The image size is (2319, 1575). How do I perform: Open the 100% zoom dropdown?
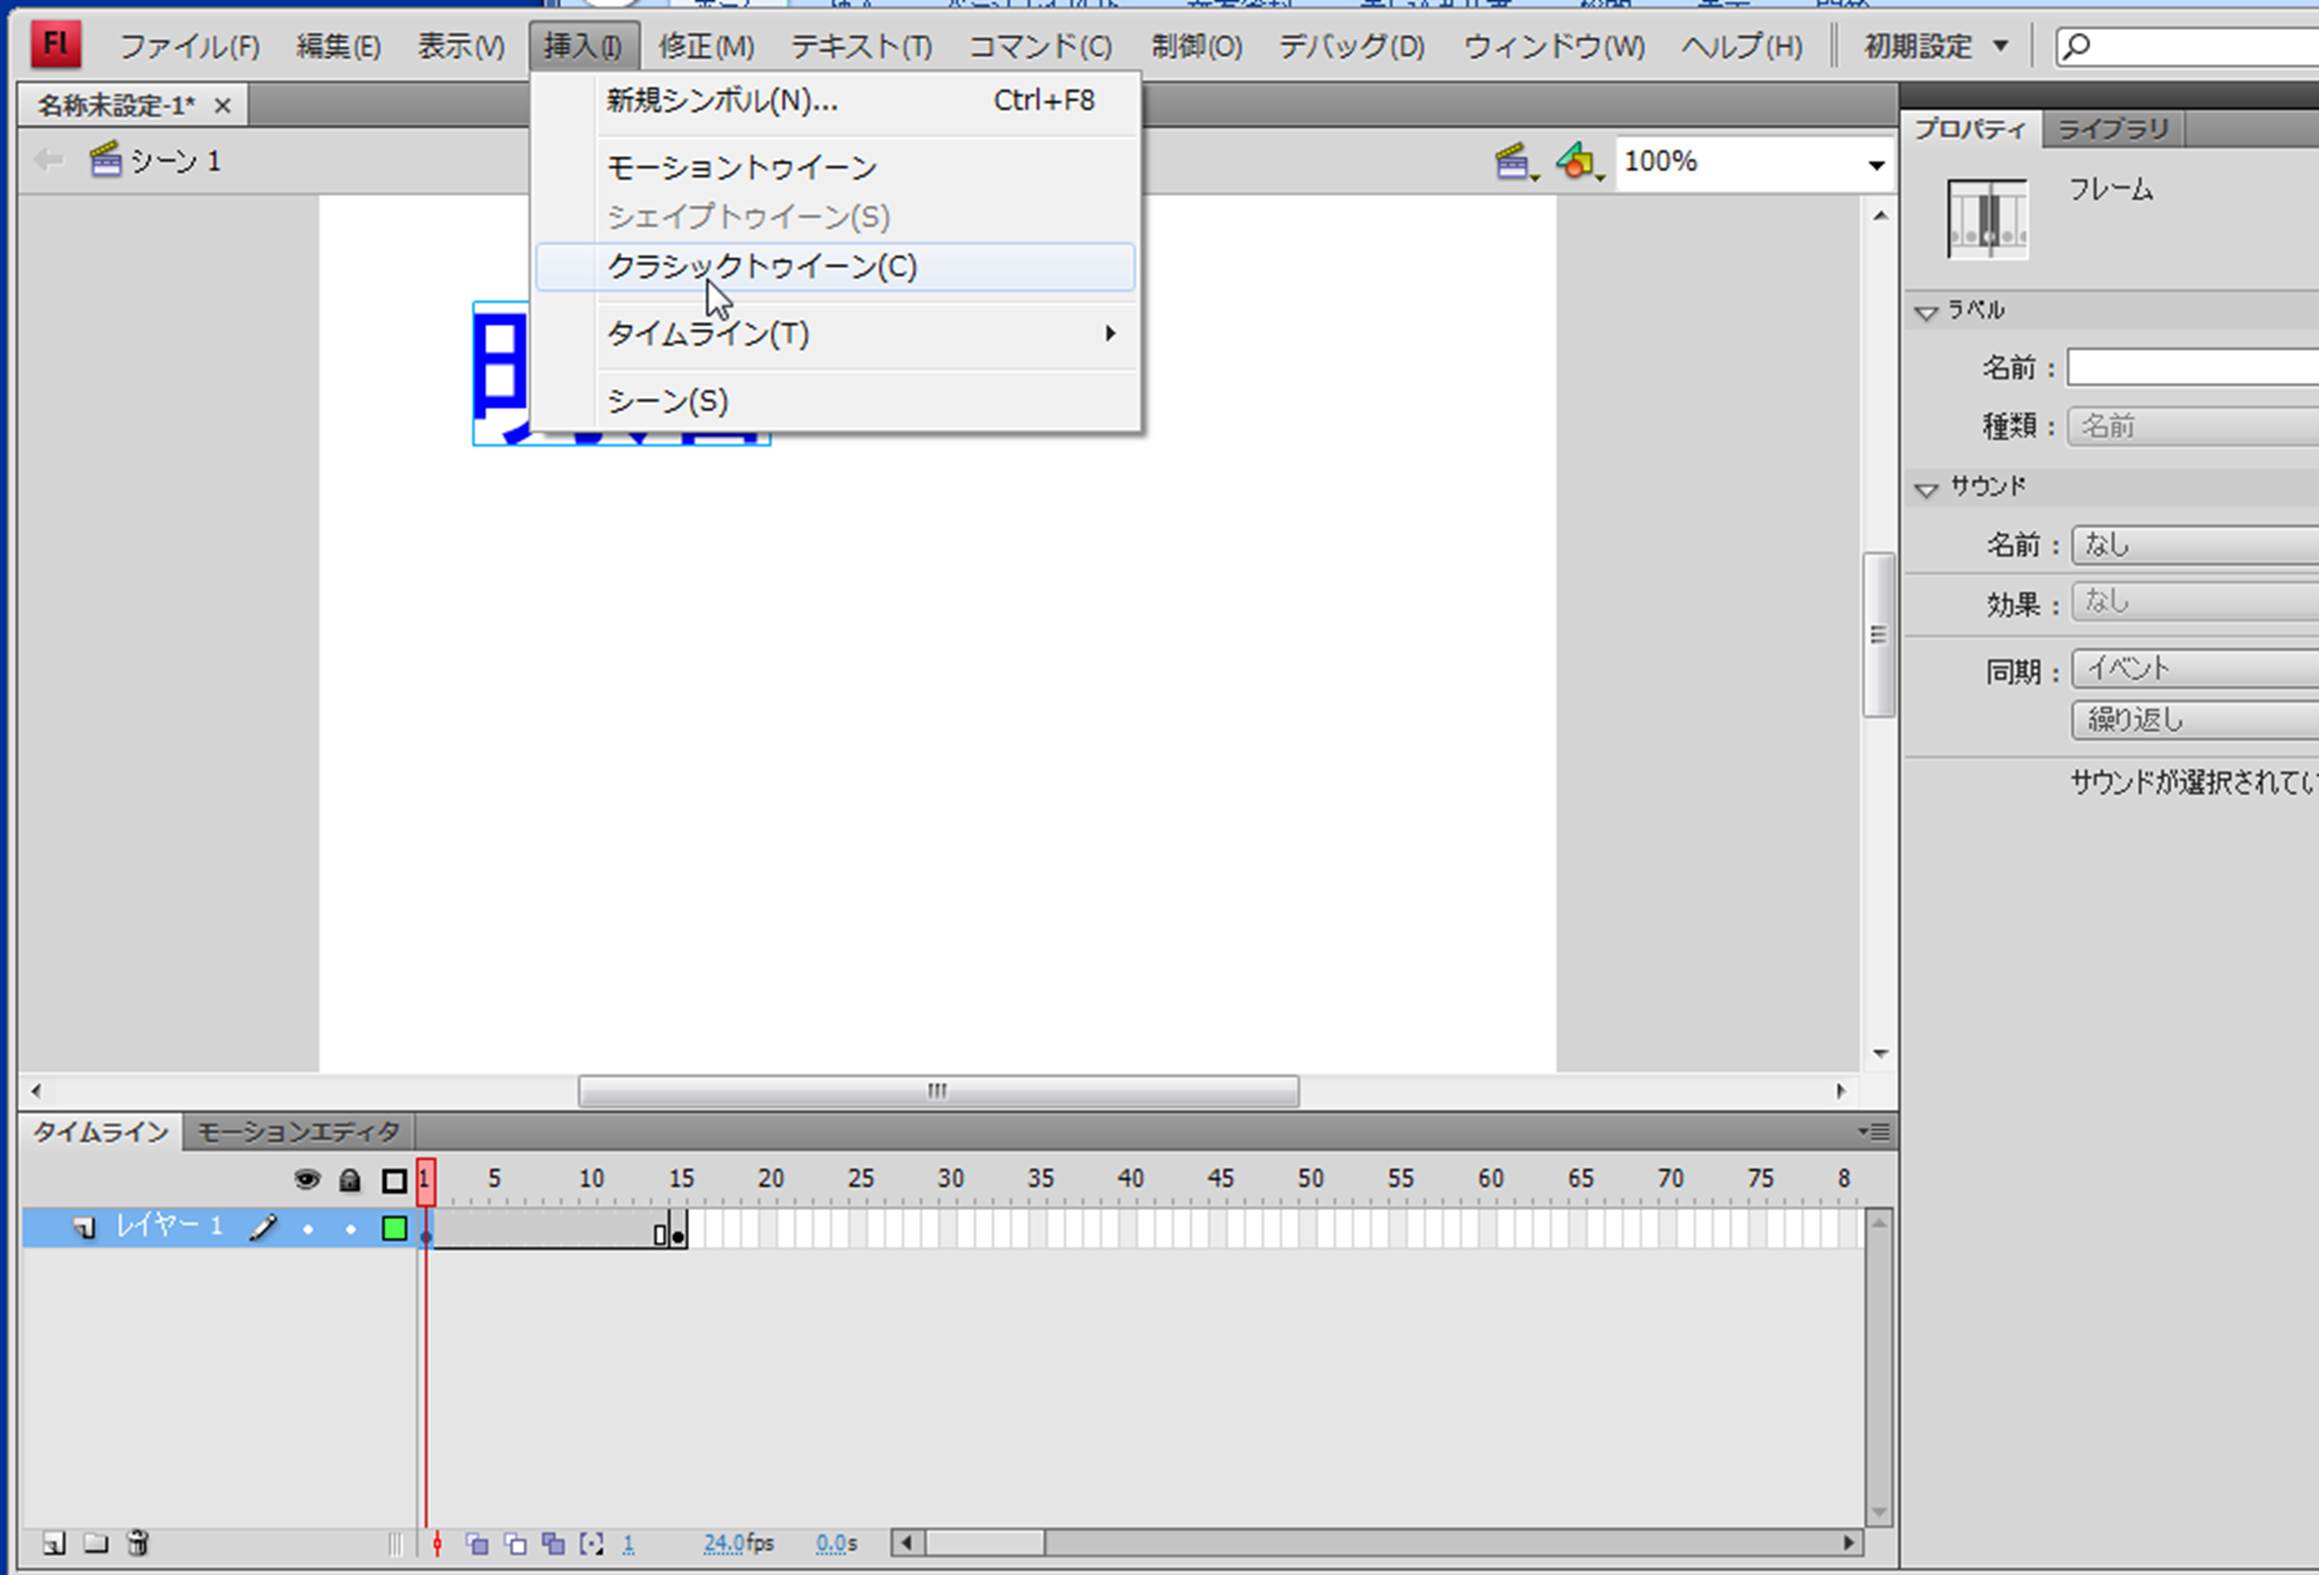(x=1875, y=164)
